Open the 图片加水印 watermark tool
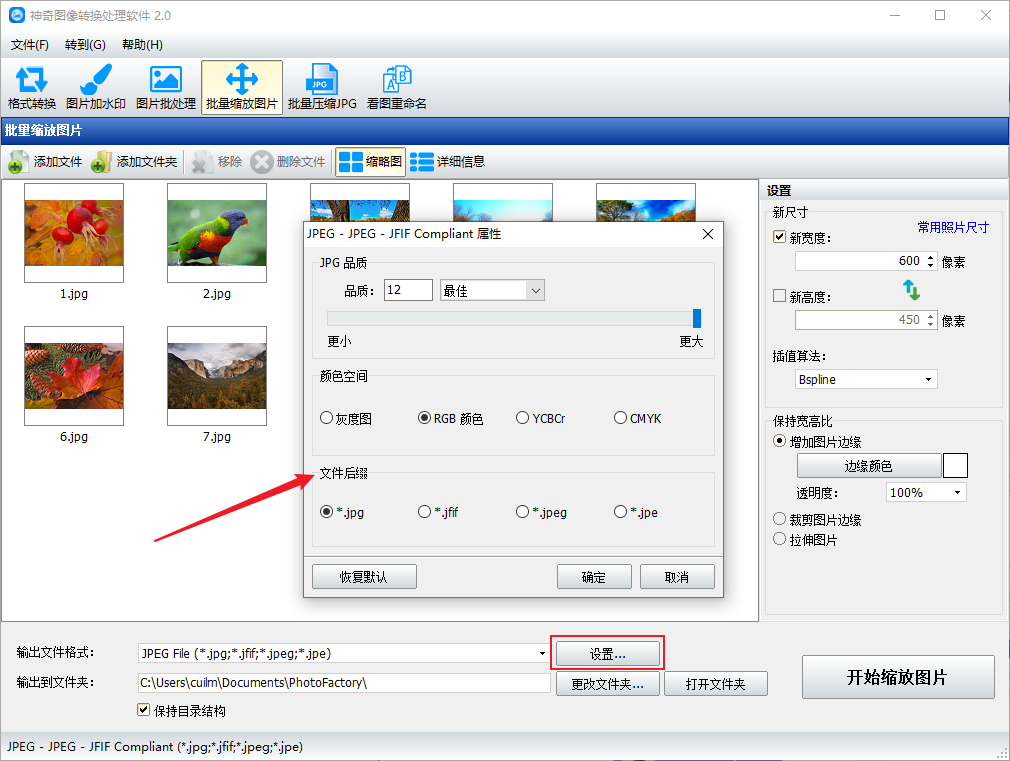The height and width of the screenshot is (761, 1010). pyautogui.click(x=96, y=88)
